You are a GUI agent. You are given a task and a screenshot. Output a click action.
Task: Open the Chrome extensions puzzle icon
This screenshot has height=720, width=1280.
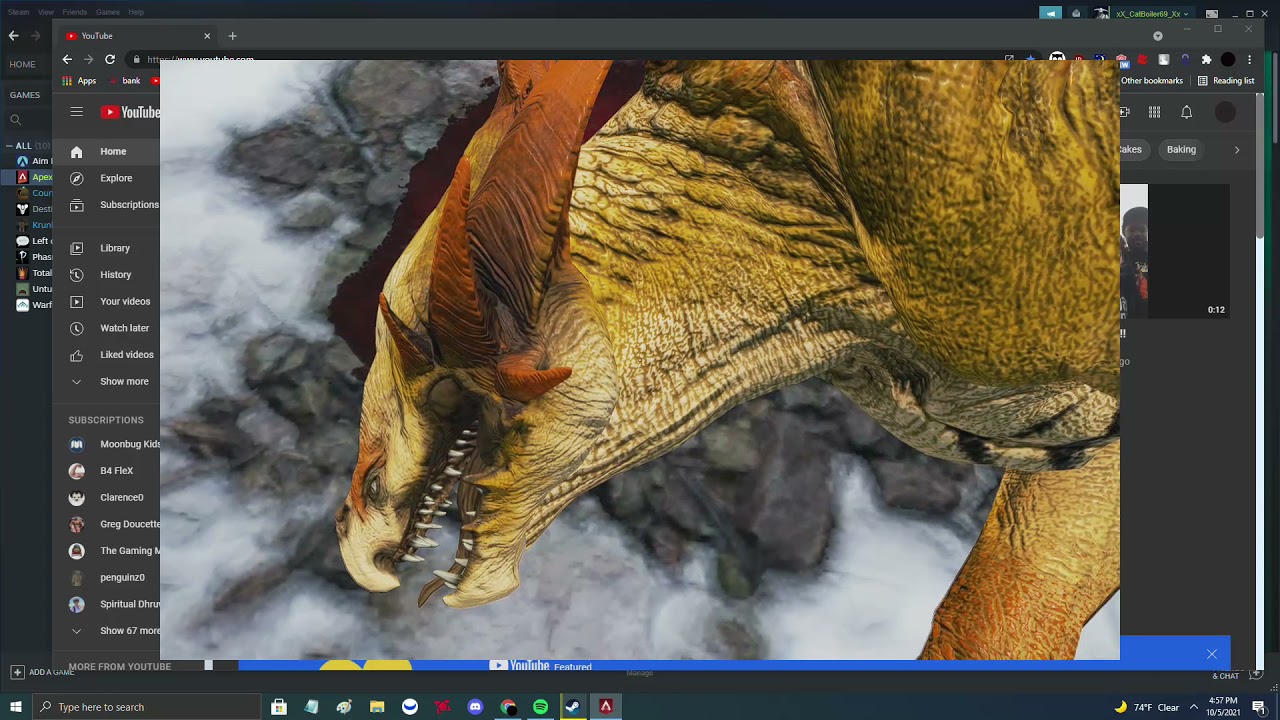click(1206, 60)
